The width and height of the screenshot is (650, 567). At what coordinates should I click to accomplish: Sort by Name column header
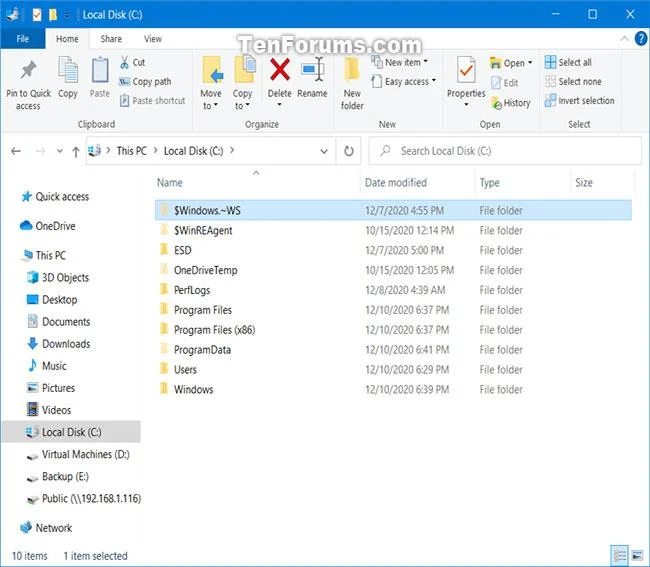[x=170, y=183]
